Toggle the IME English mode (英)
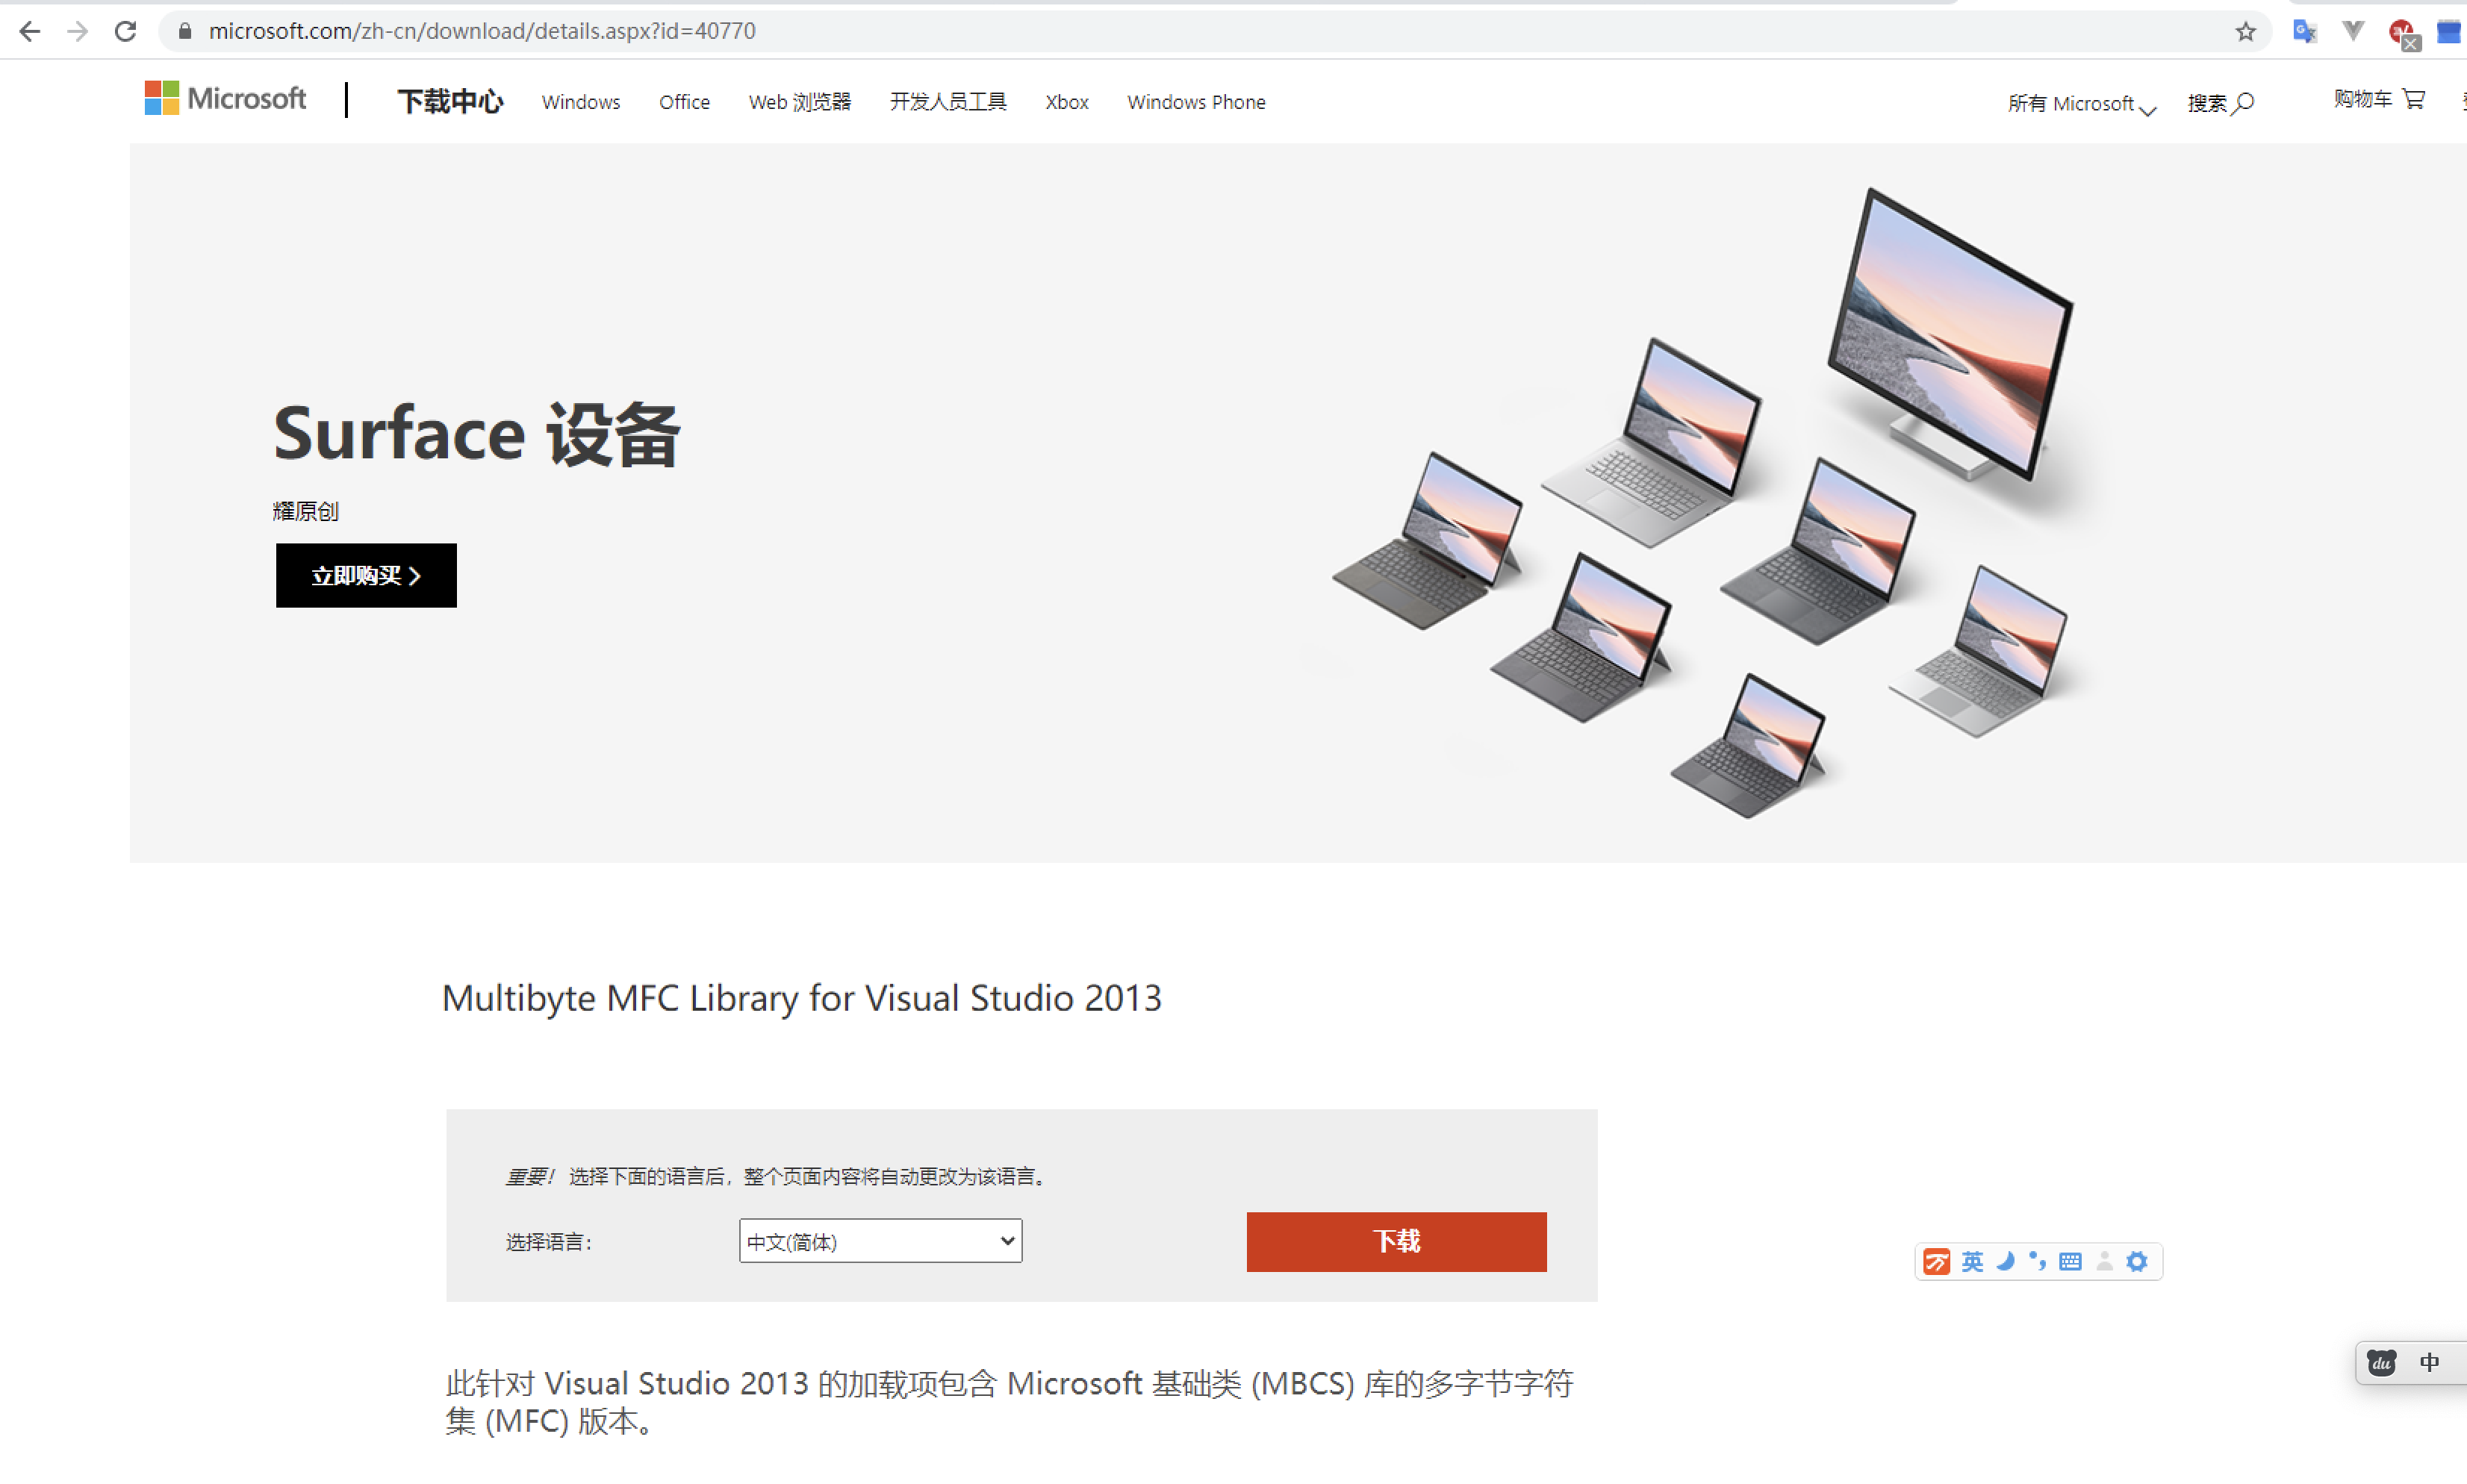2467x1484 pixels. pyautogui.click(x=1972, y=1262)
